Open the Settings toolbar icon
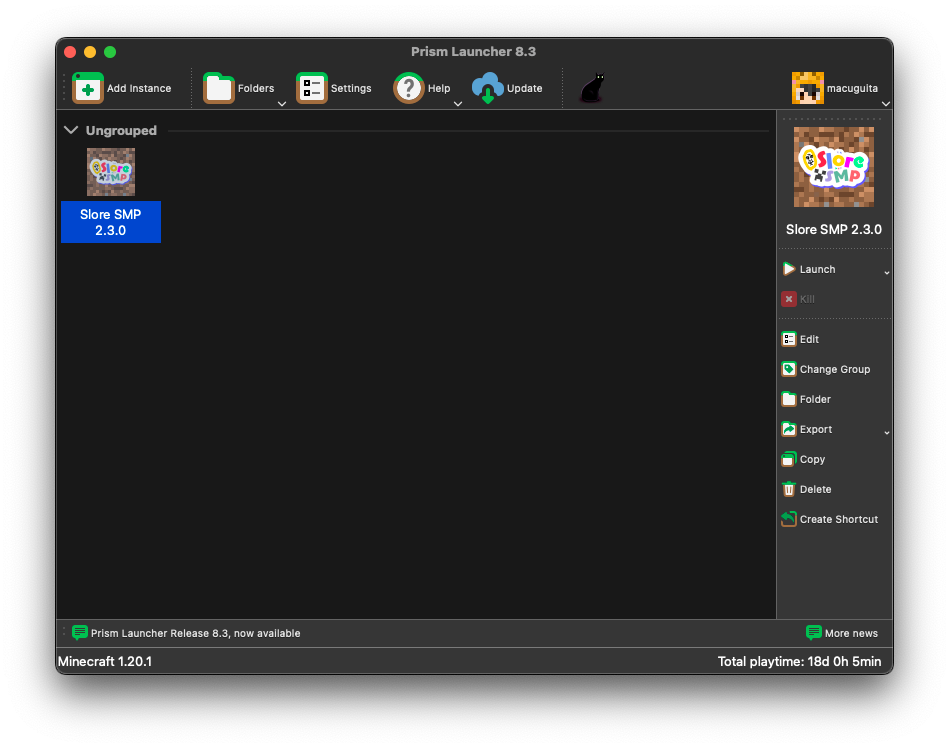 312,88
